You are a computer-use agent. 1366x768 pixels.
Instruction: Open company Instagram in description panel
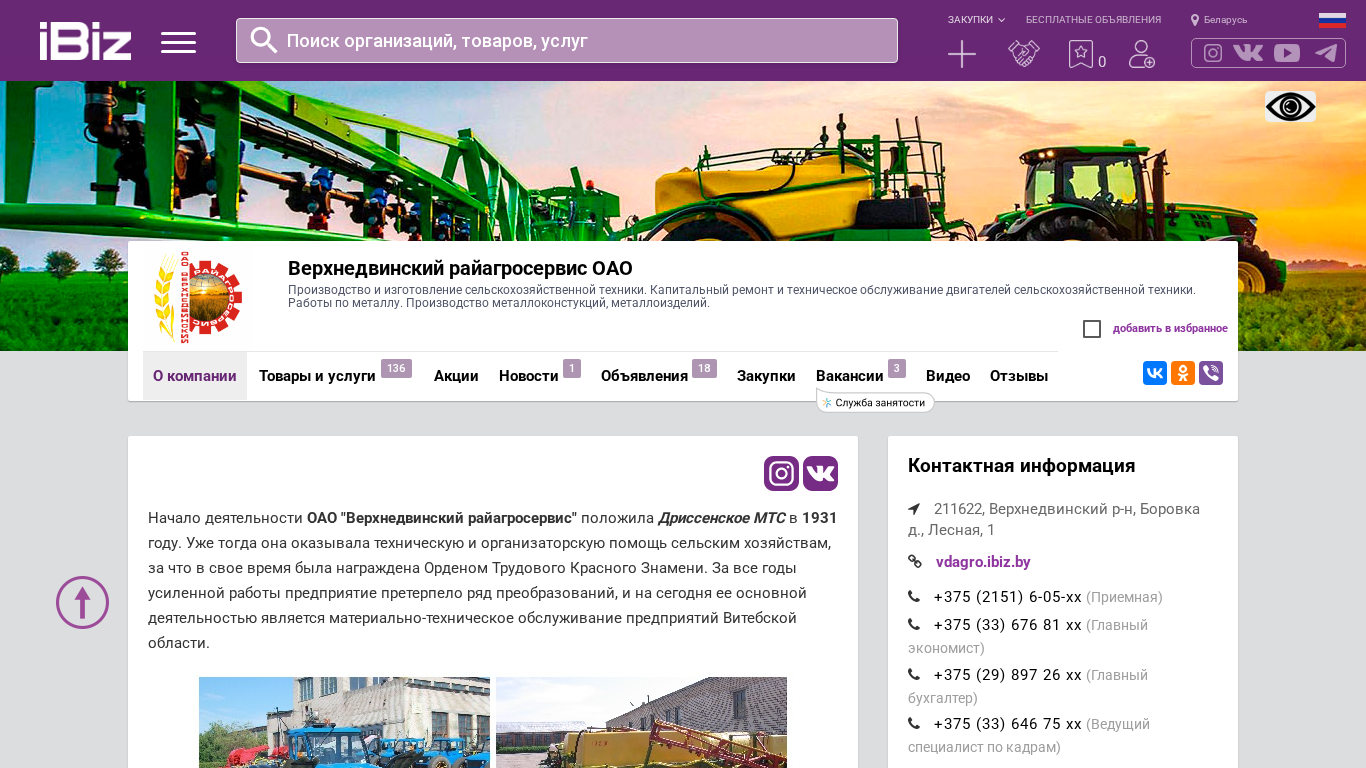click(781, 473)
